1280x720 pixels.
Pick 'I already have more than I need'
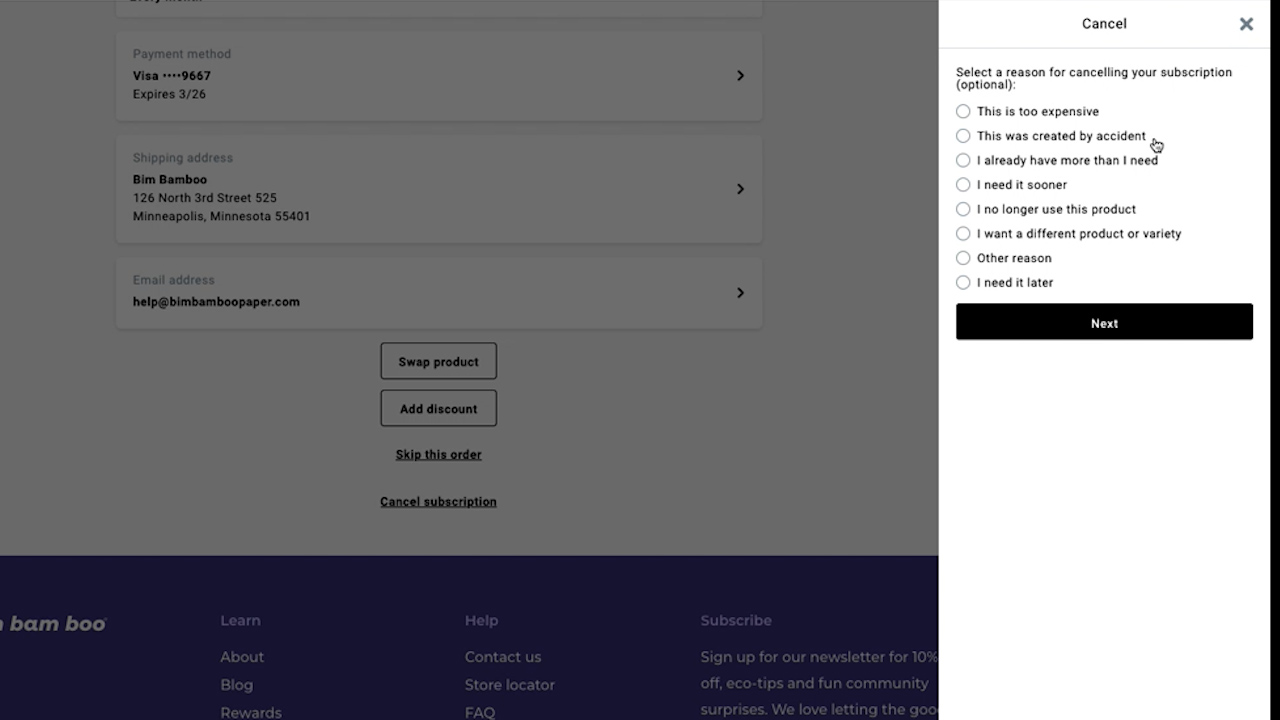(x=963, y=160)
